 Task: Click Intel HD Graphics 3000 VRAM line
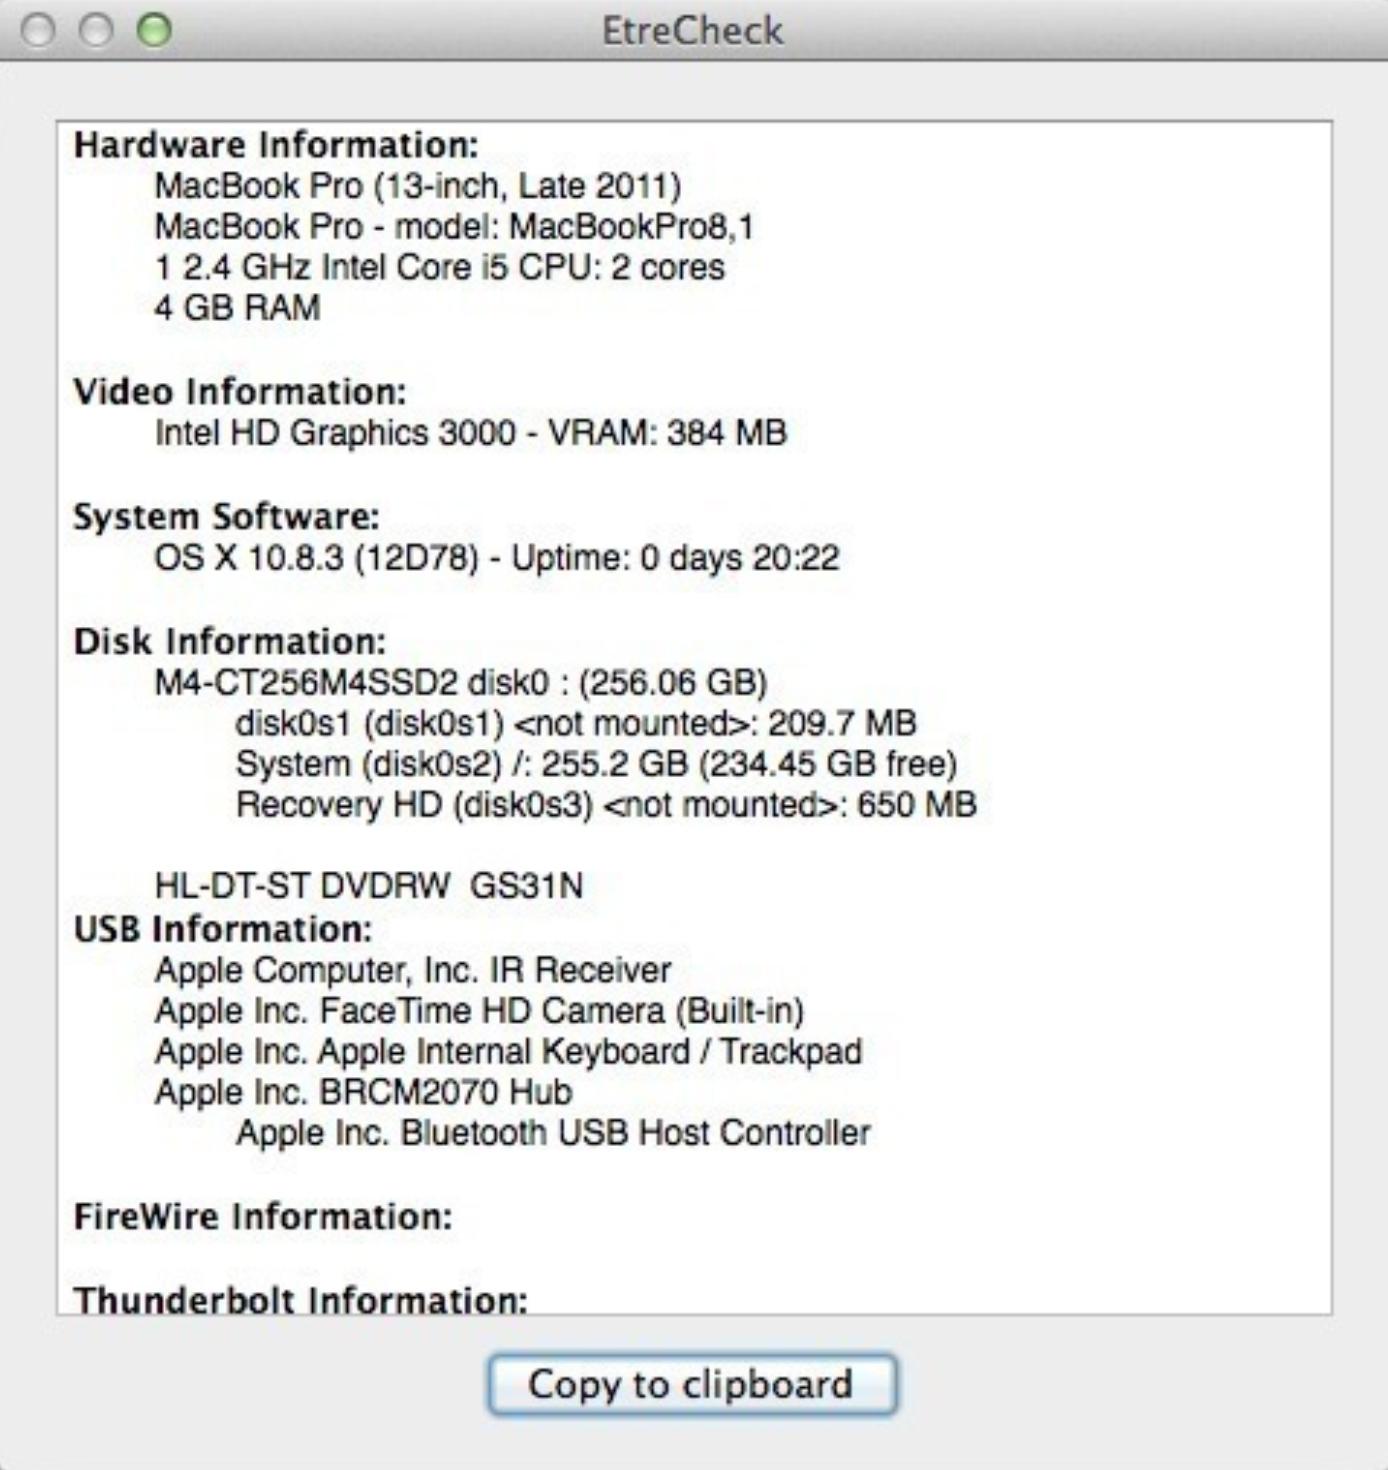pos(471,433)
